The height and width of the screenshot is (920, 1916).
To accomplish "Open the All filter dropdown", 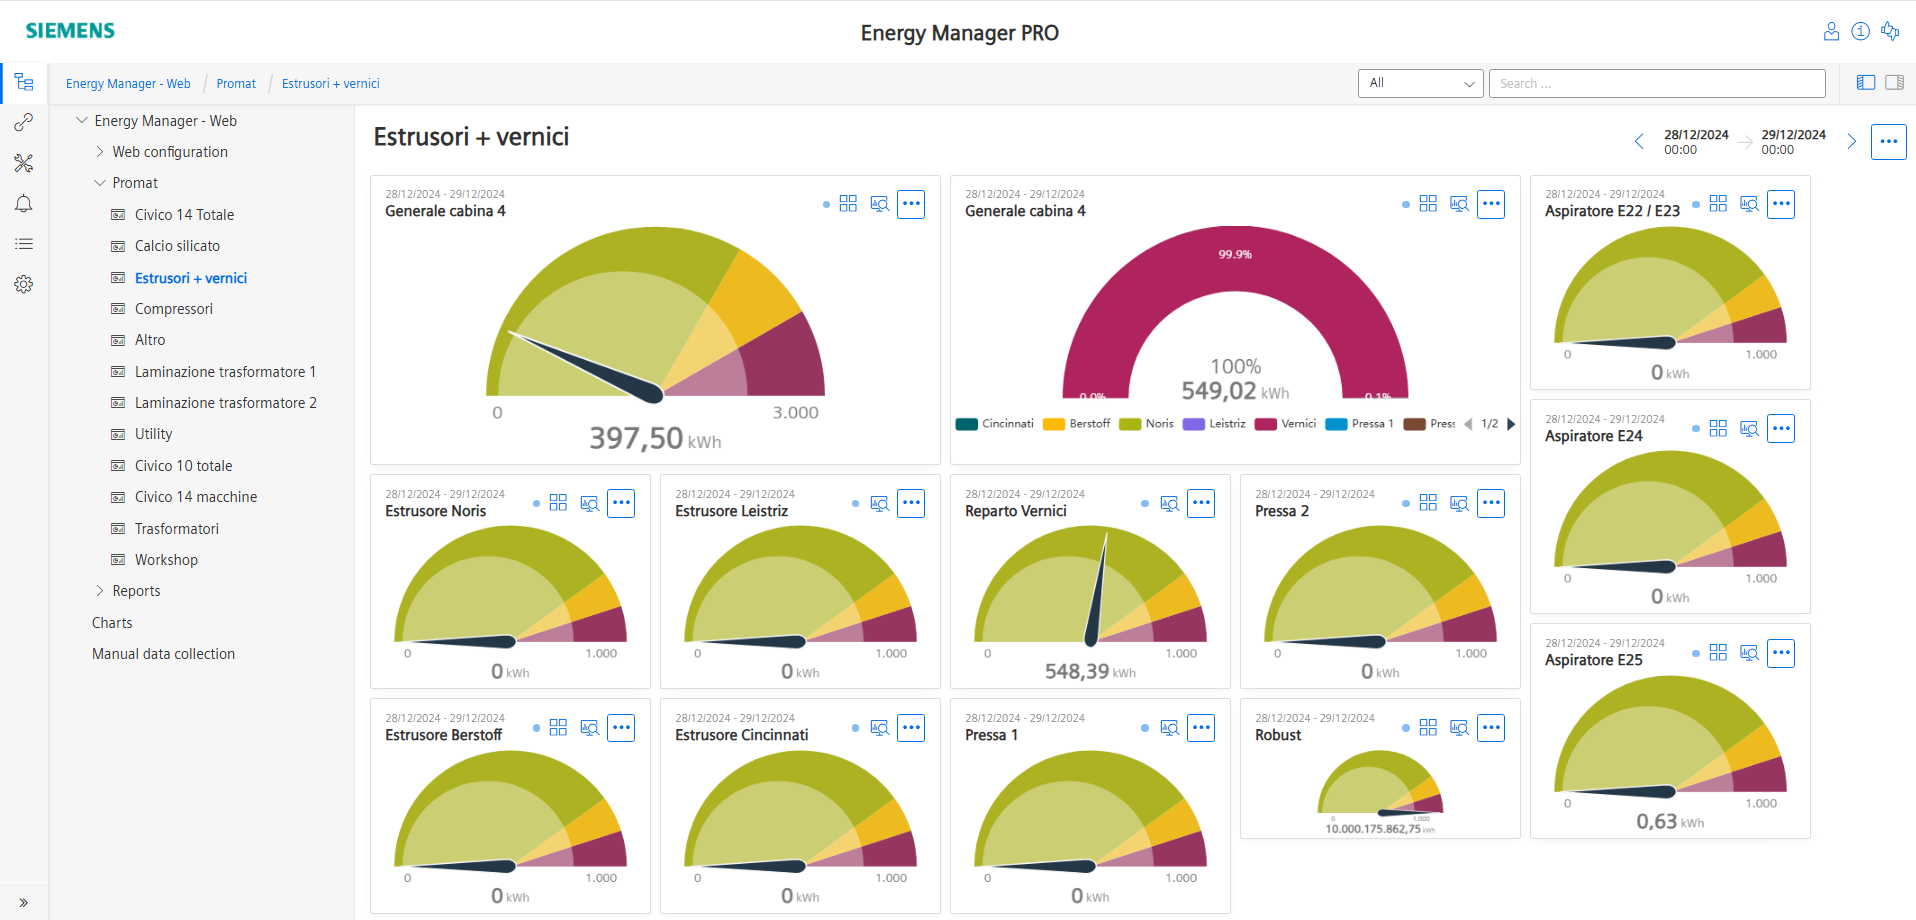I will pos(1419,83).
